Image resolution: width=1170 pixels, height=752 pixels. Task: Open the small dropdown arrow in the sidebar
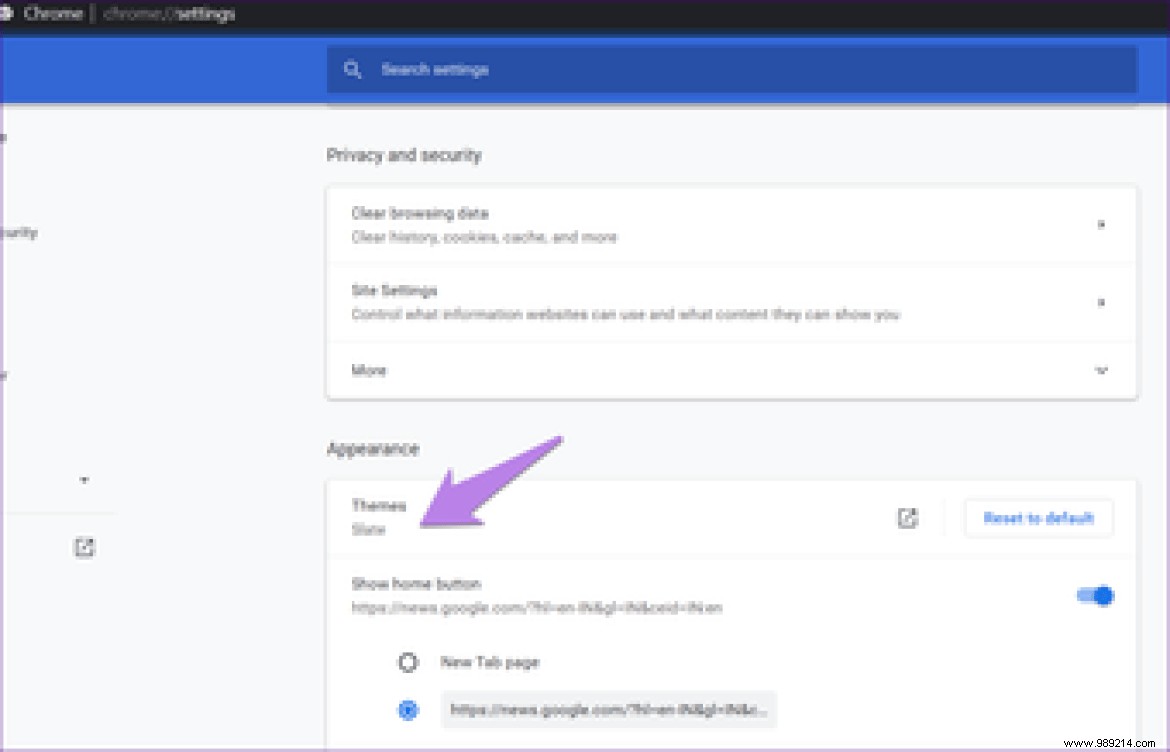(84, 480)
